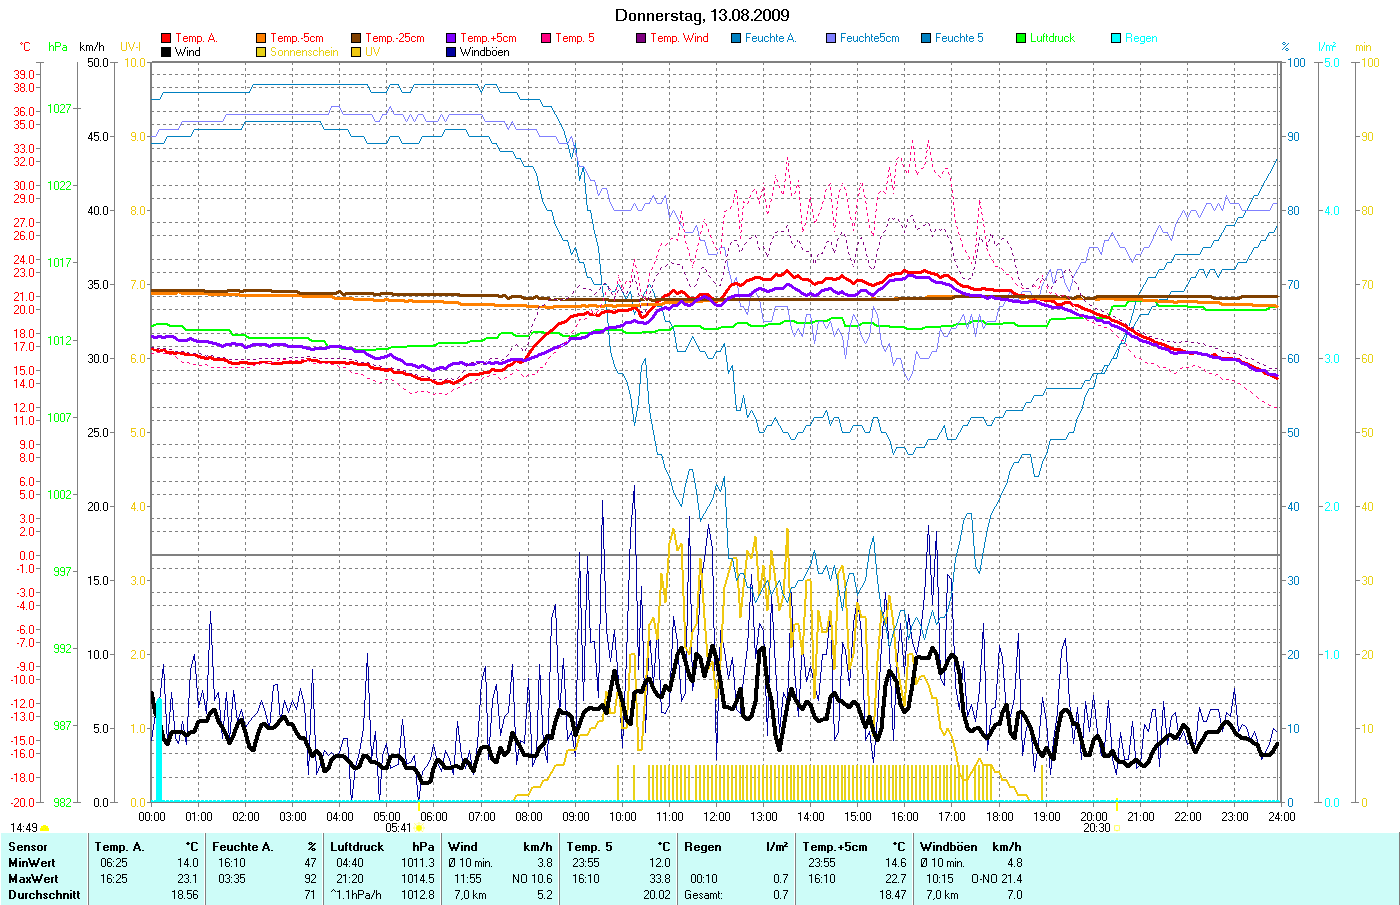Click the sunset marker at 20:30
Image resolution: width=1400 pixels, height=905 pixels.
(1116, 828)
